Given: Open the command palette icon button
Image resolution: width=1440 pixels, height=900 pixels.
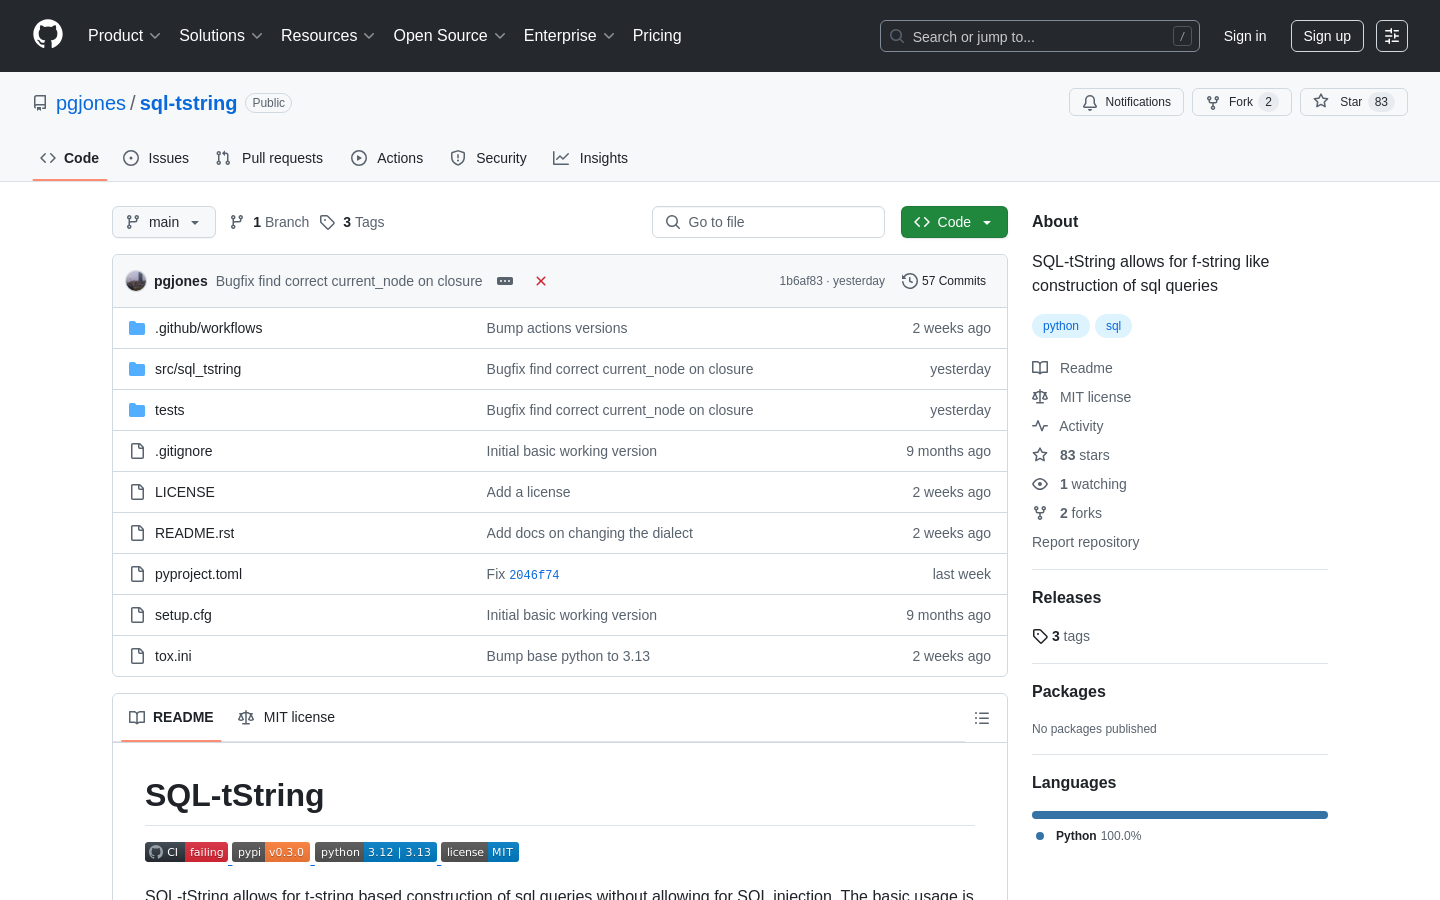Looking at the screenshot, I should 1392,36.
